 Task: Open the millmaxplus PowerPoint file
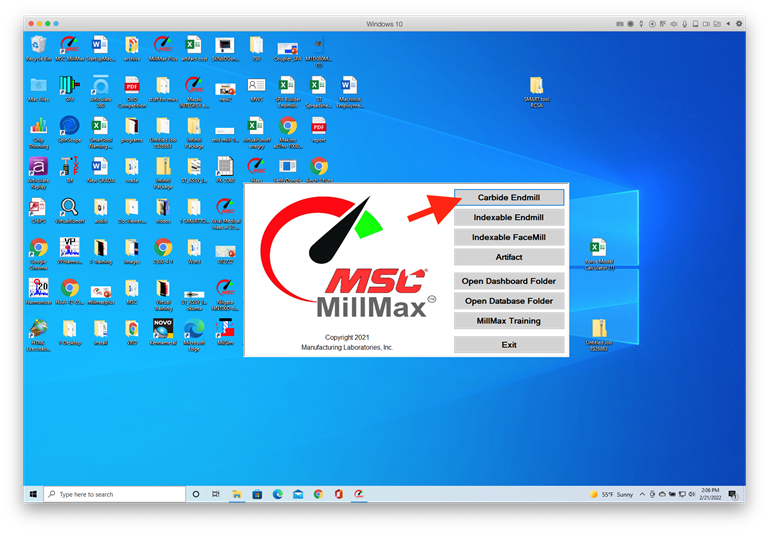tap(101, 295)
